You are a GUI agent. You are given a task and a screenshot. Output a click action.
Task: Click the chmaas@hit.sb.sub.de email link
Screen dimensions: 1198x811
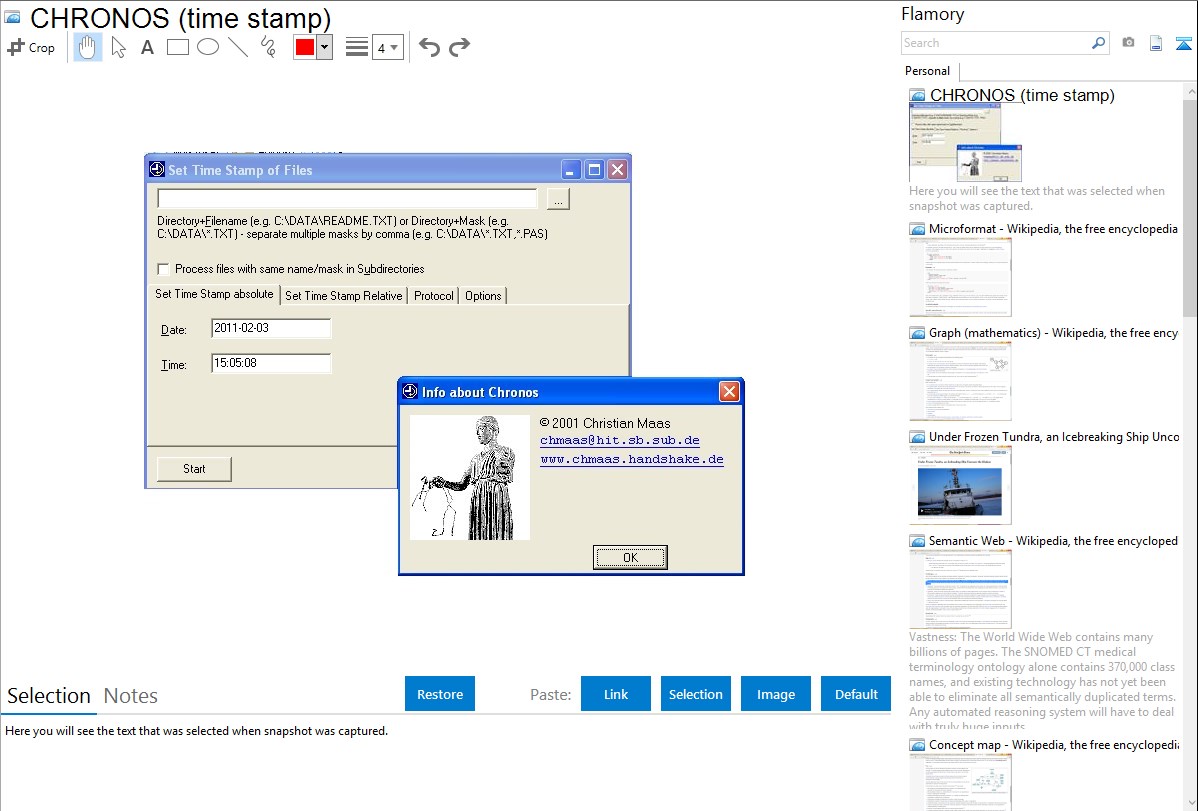click(x=620, y=440)
